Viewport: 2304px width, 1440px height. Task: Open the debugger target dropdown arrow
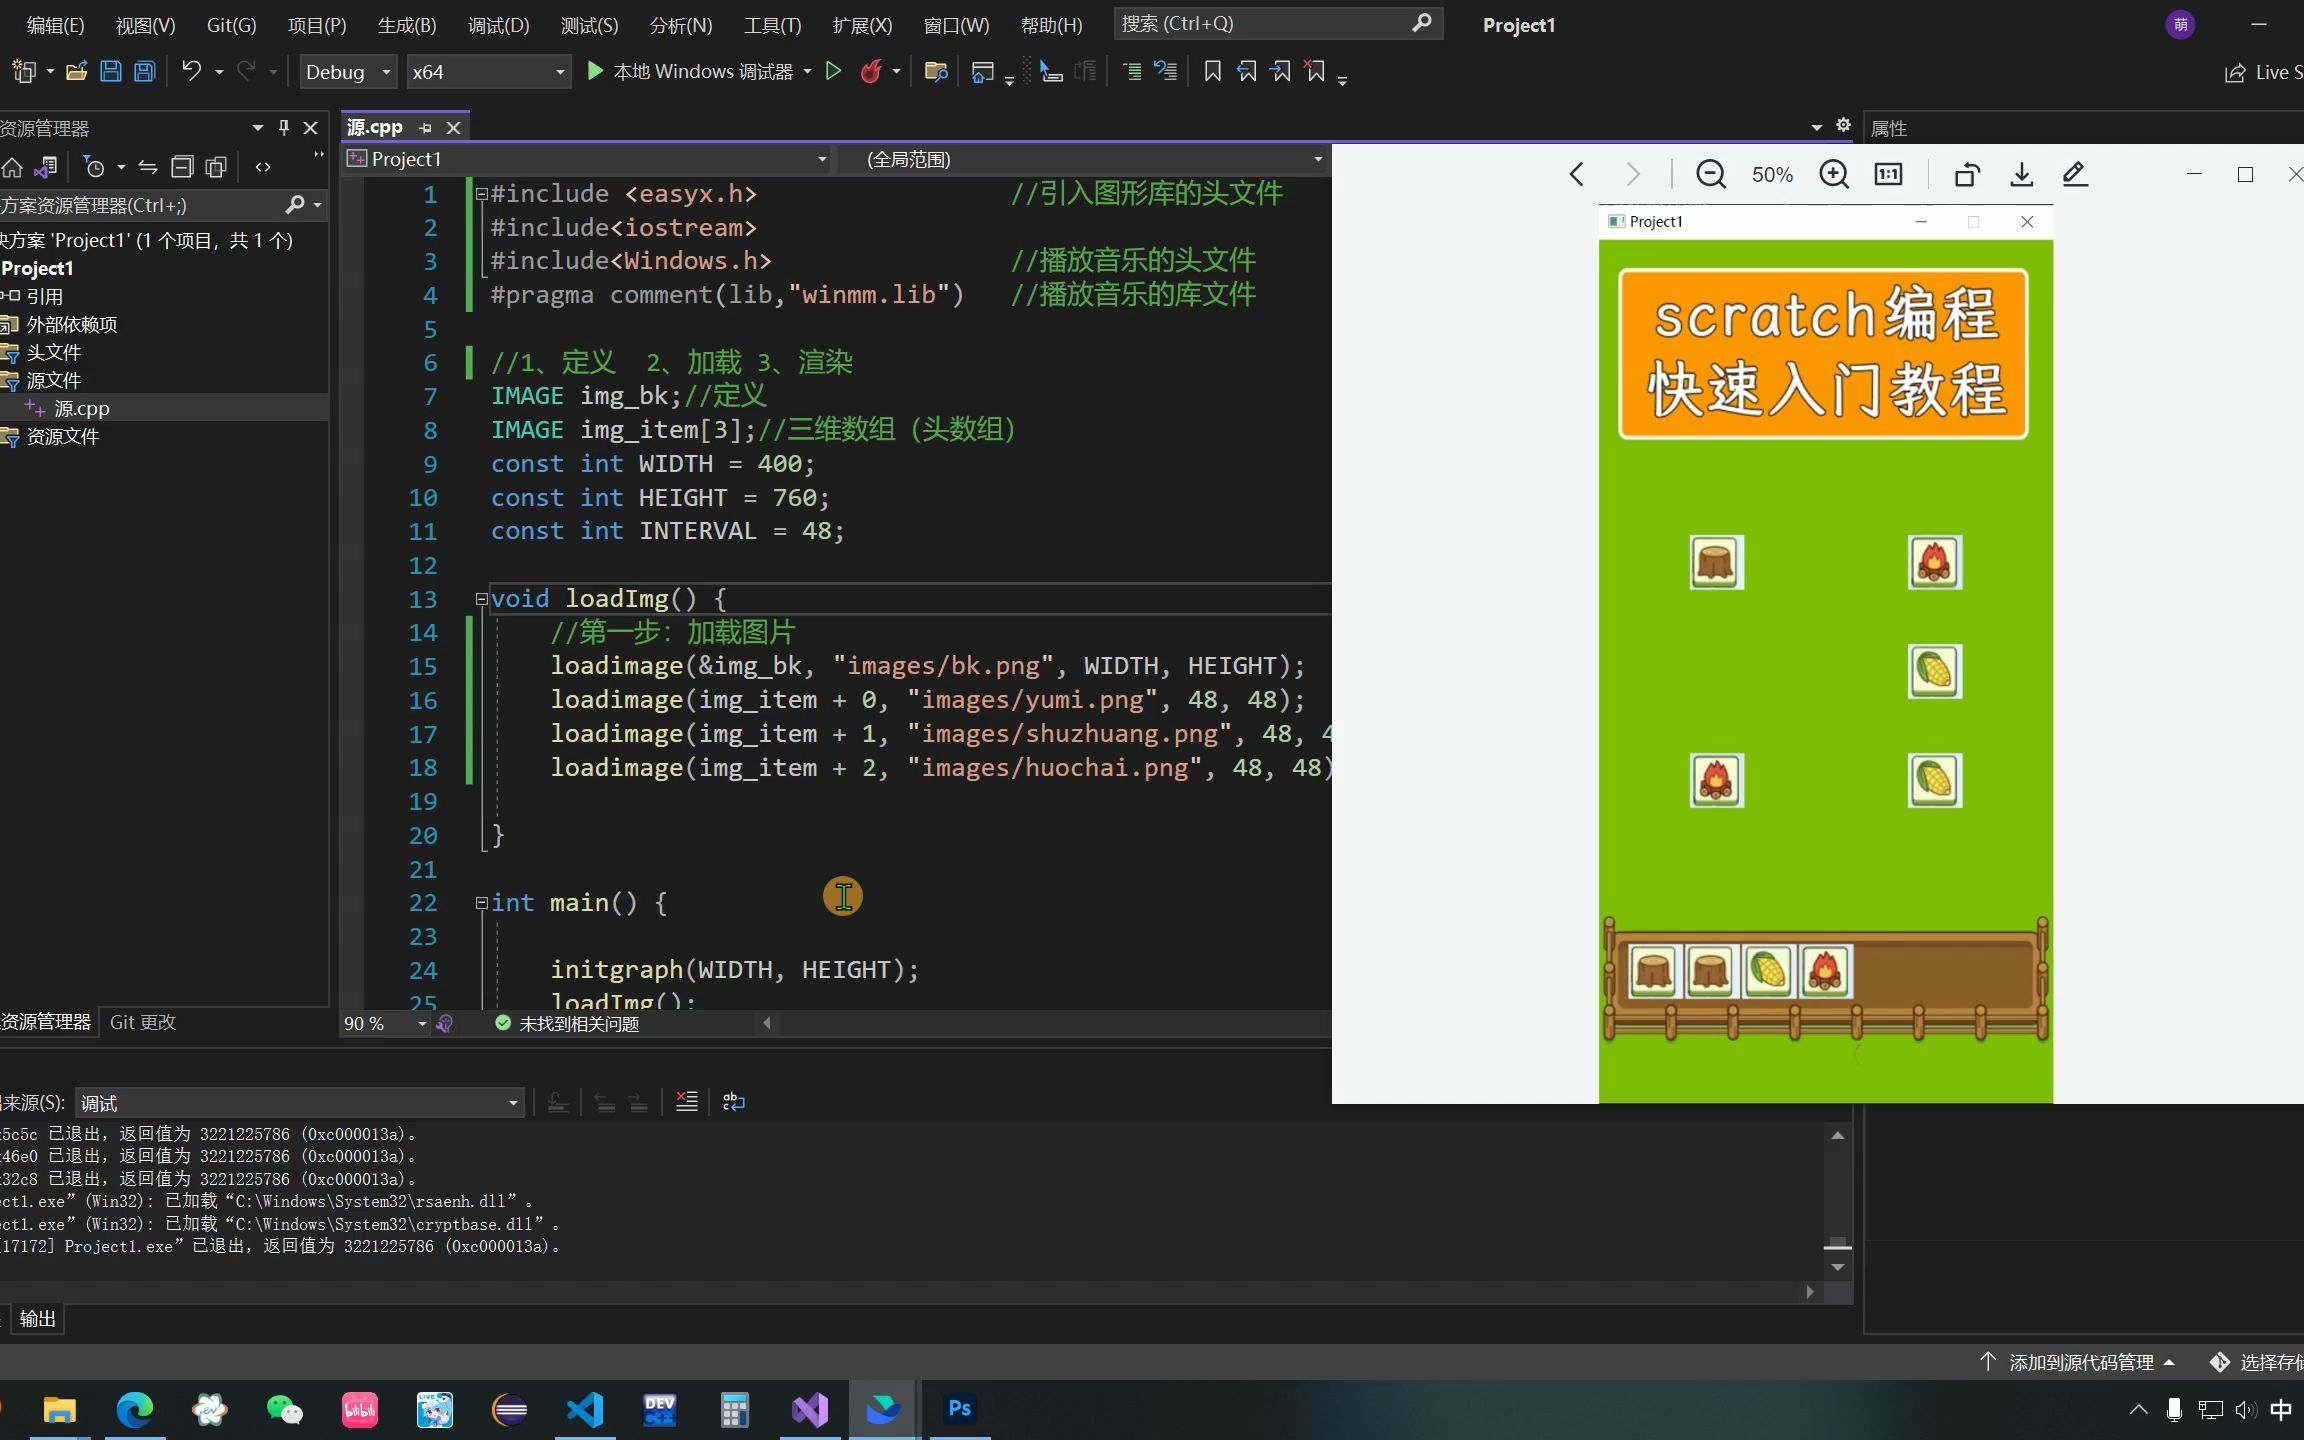[x=807, y=72]
